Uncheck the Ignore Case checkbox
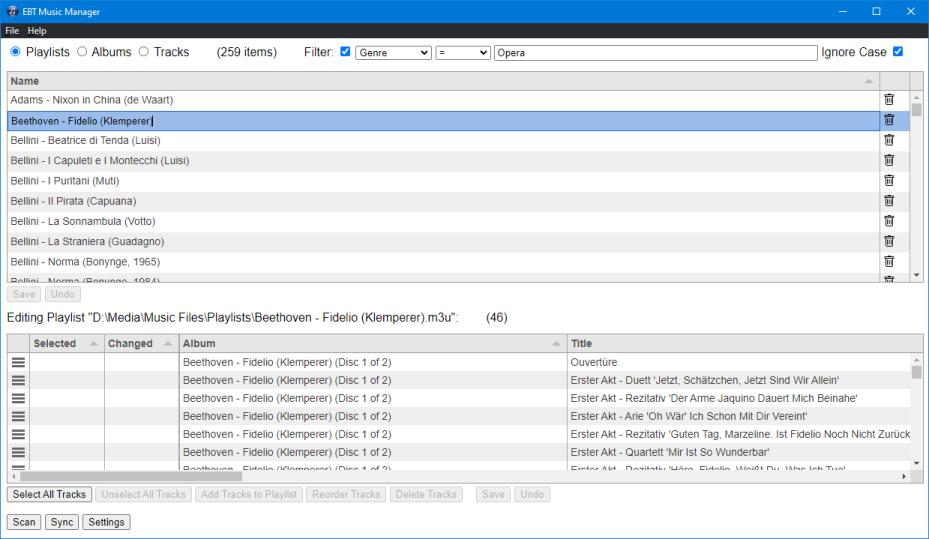This screenshot has width=929, height=539. [x=897, y=52]
